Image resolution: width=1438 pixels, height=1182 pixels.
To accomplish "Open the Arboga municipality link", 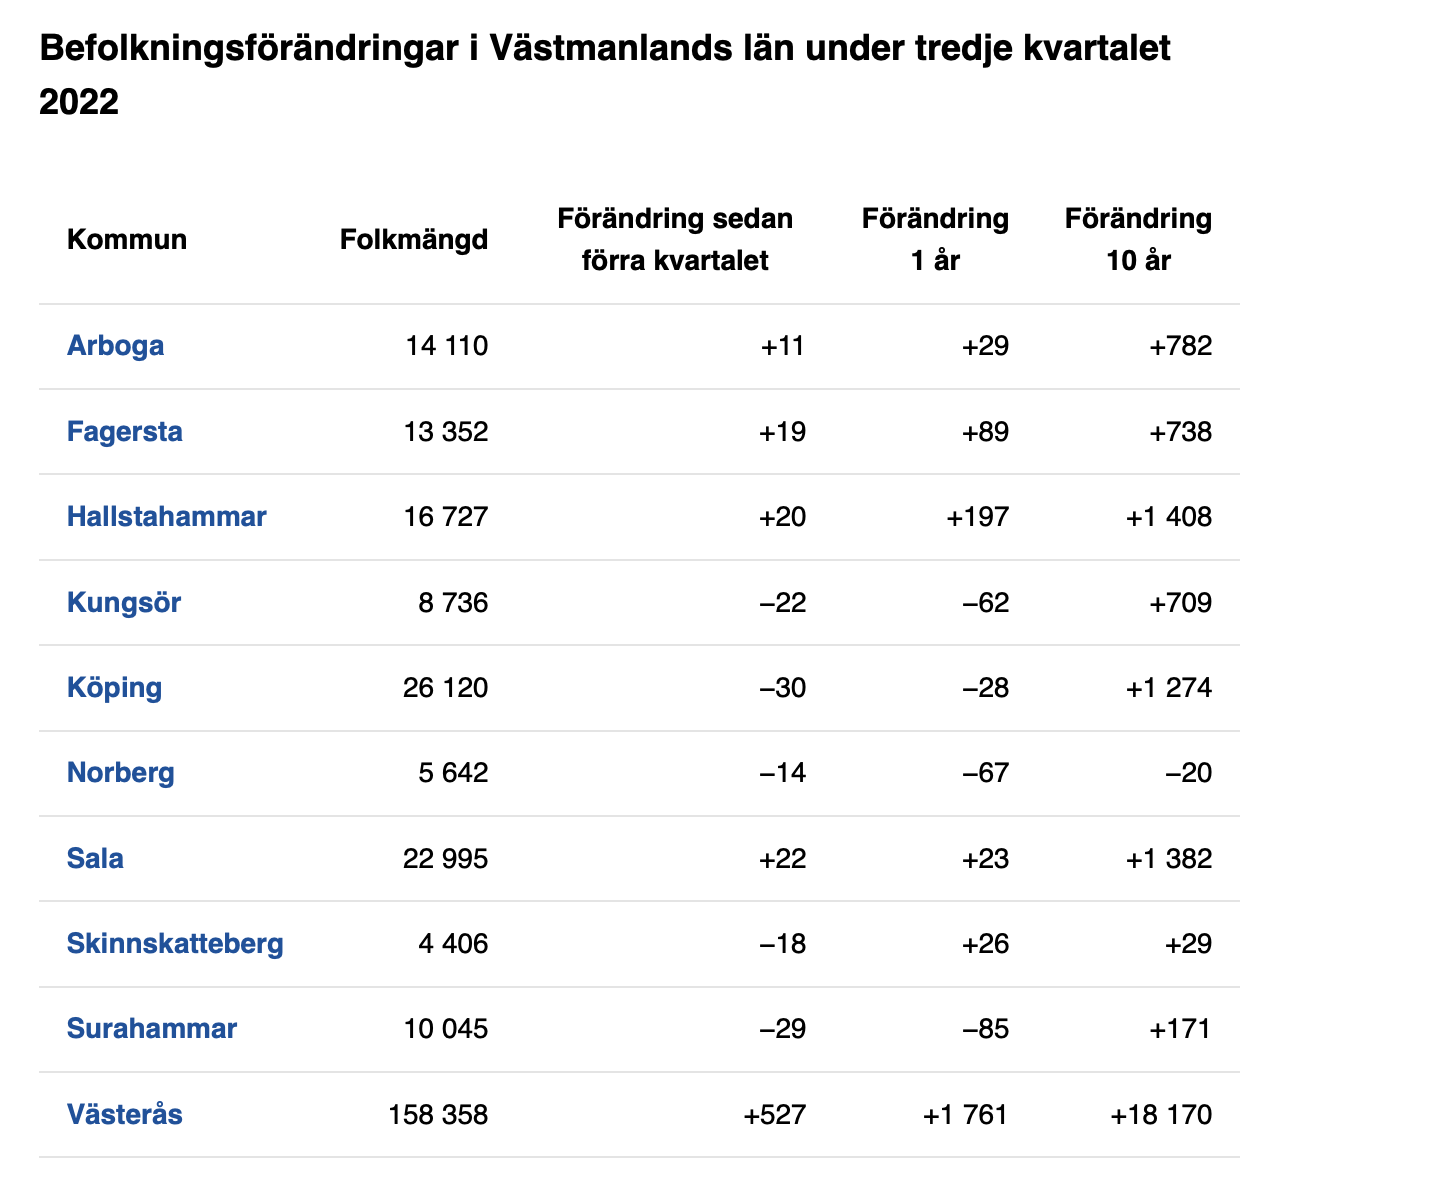I will (x=115, y=346).
